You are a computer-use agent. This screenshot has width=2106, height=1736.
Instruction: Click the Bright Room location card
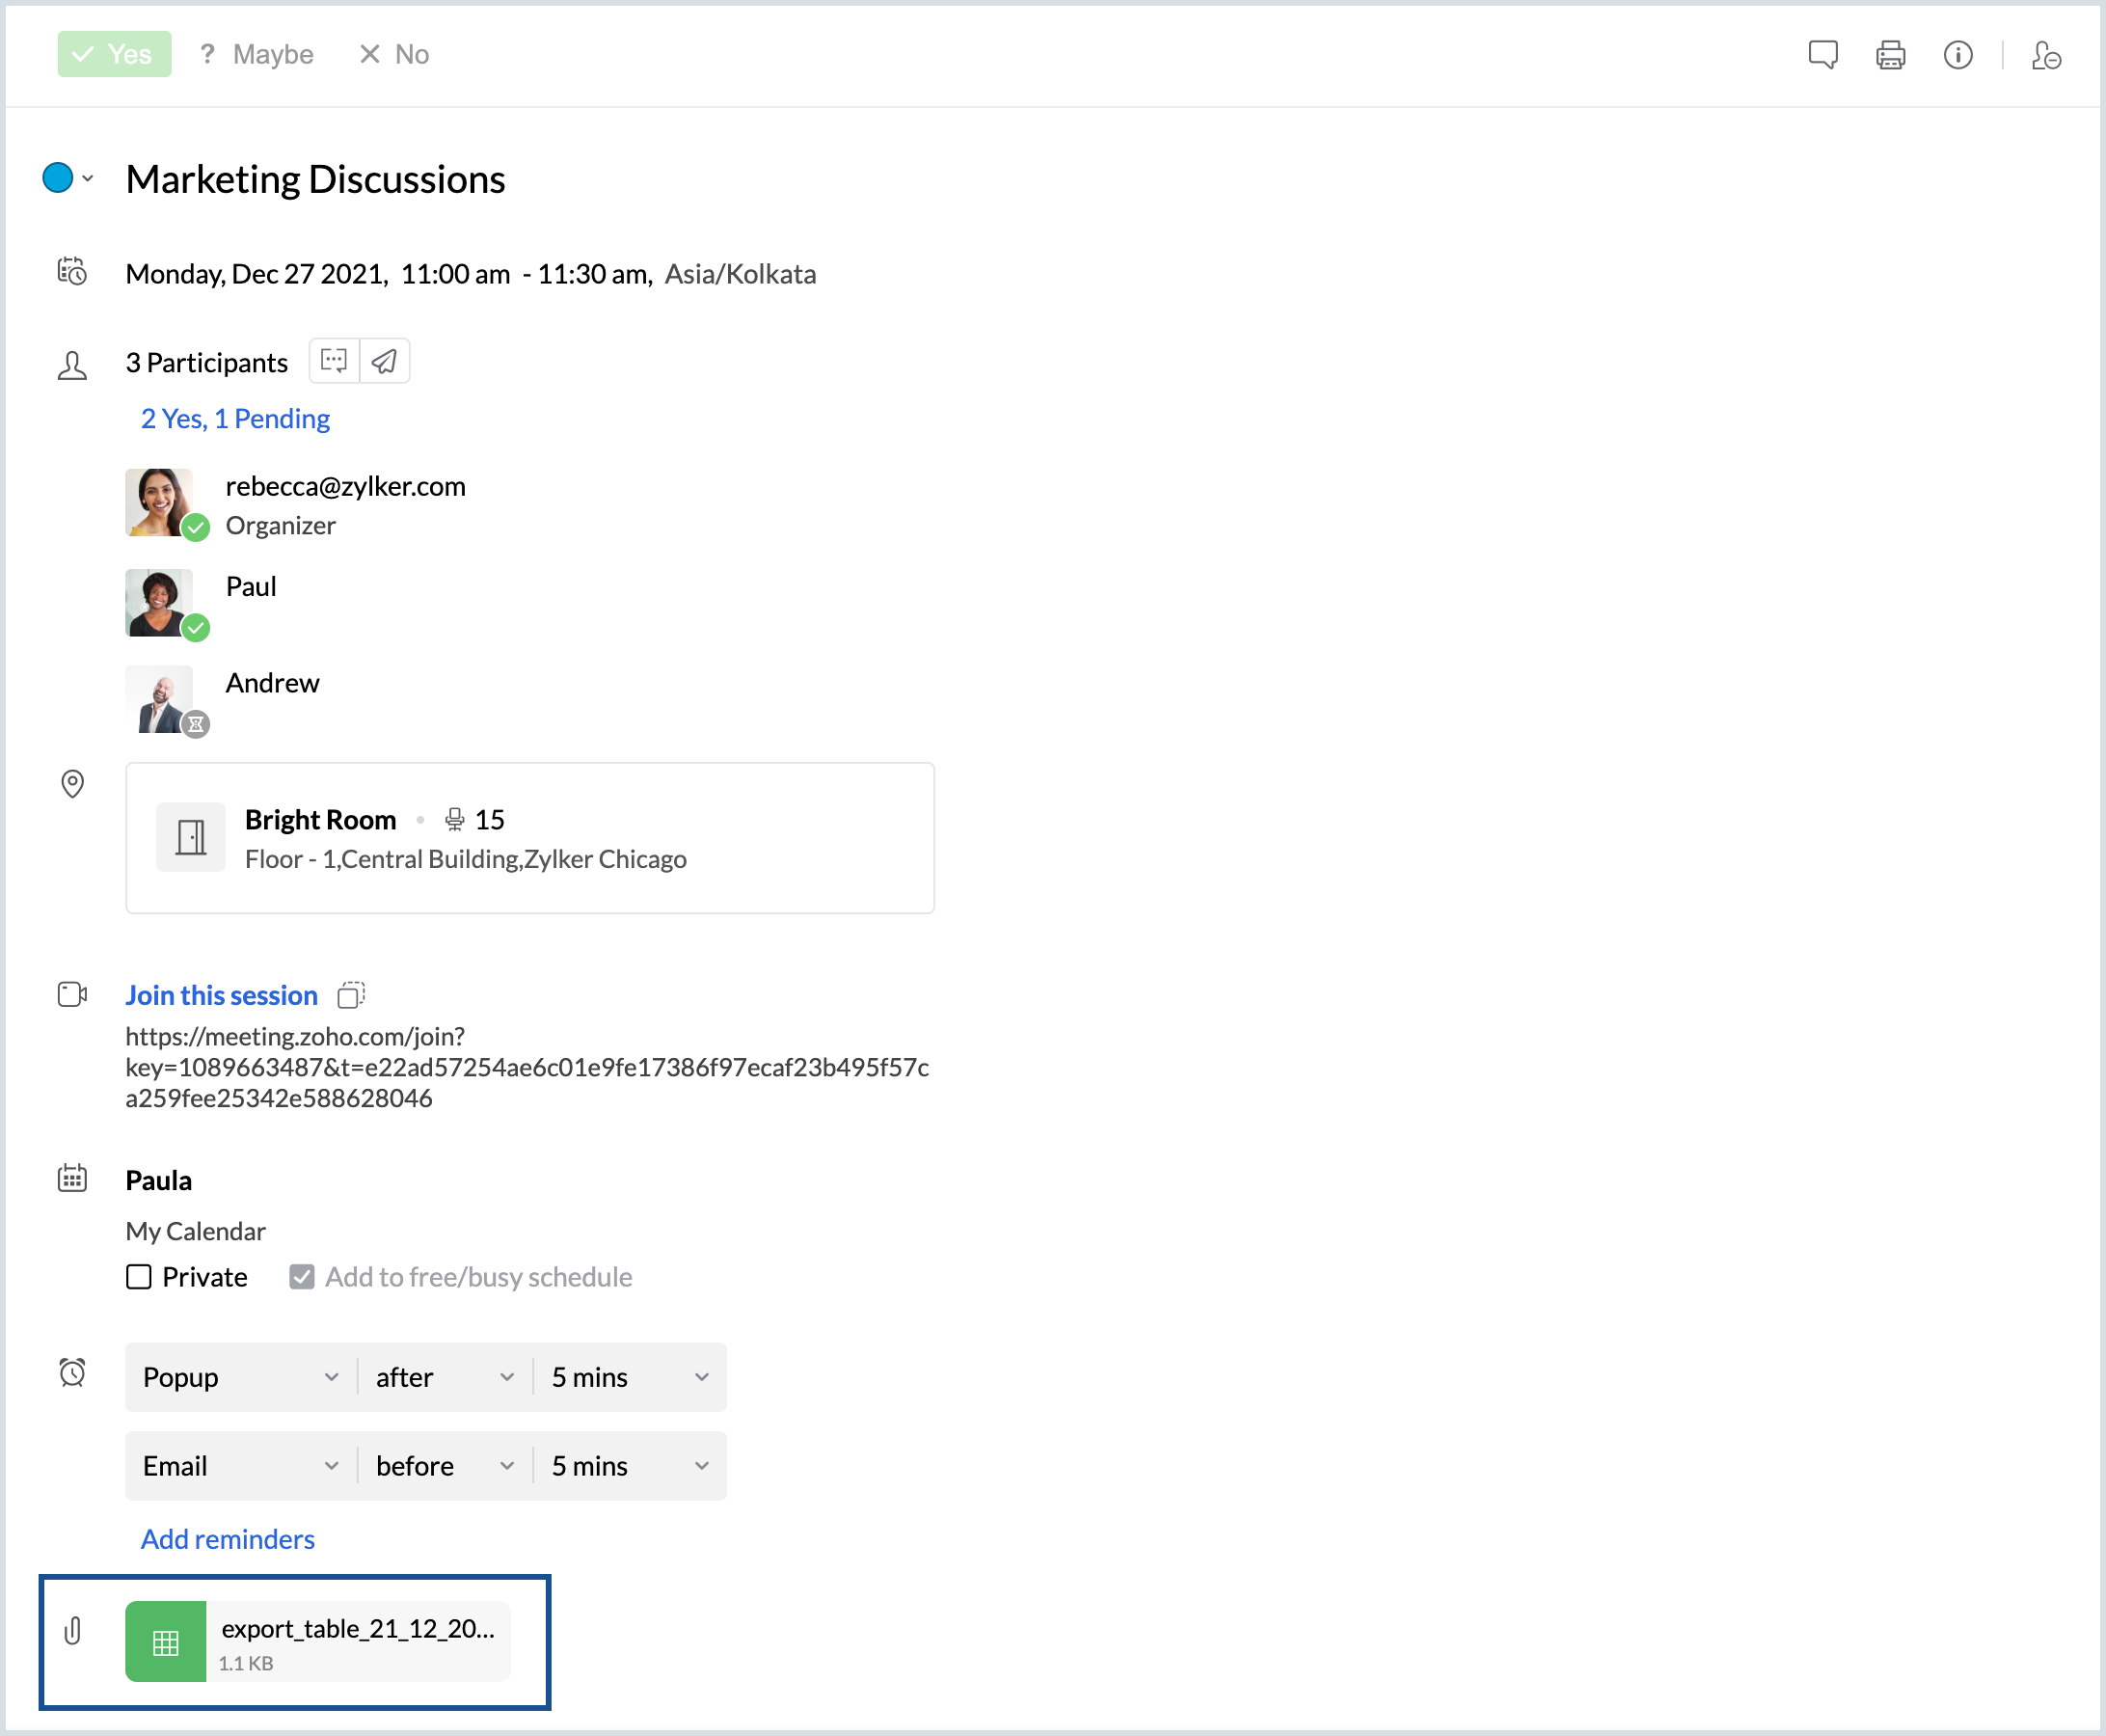(529, 838)
